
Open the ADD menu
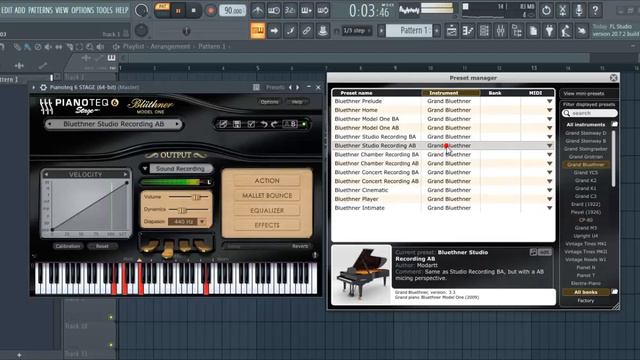20,10
